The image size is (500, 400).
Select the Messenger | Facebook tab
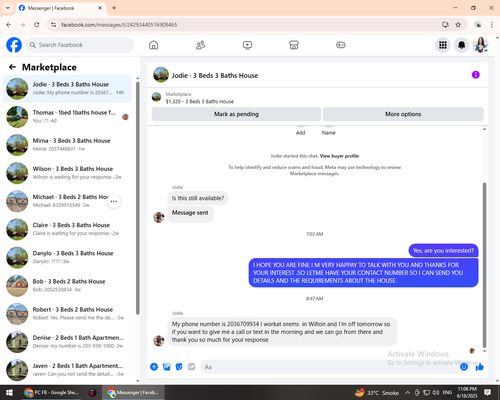[x=61, y=8]
